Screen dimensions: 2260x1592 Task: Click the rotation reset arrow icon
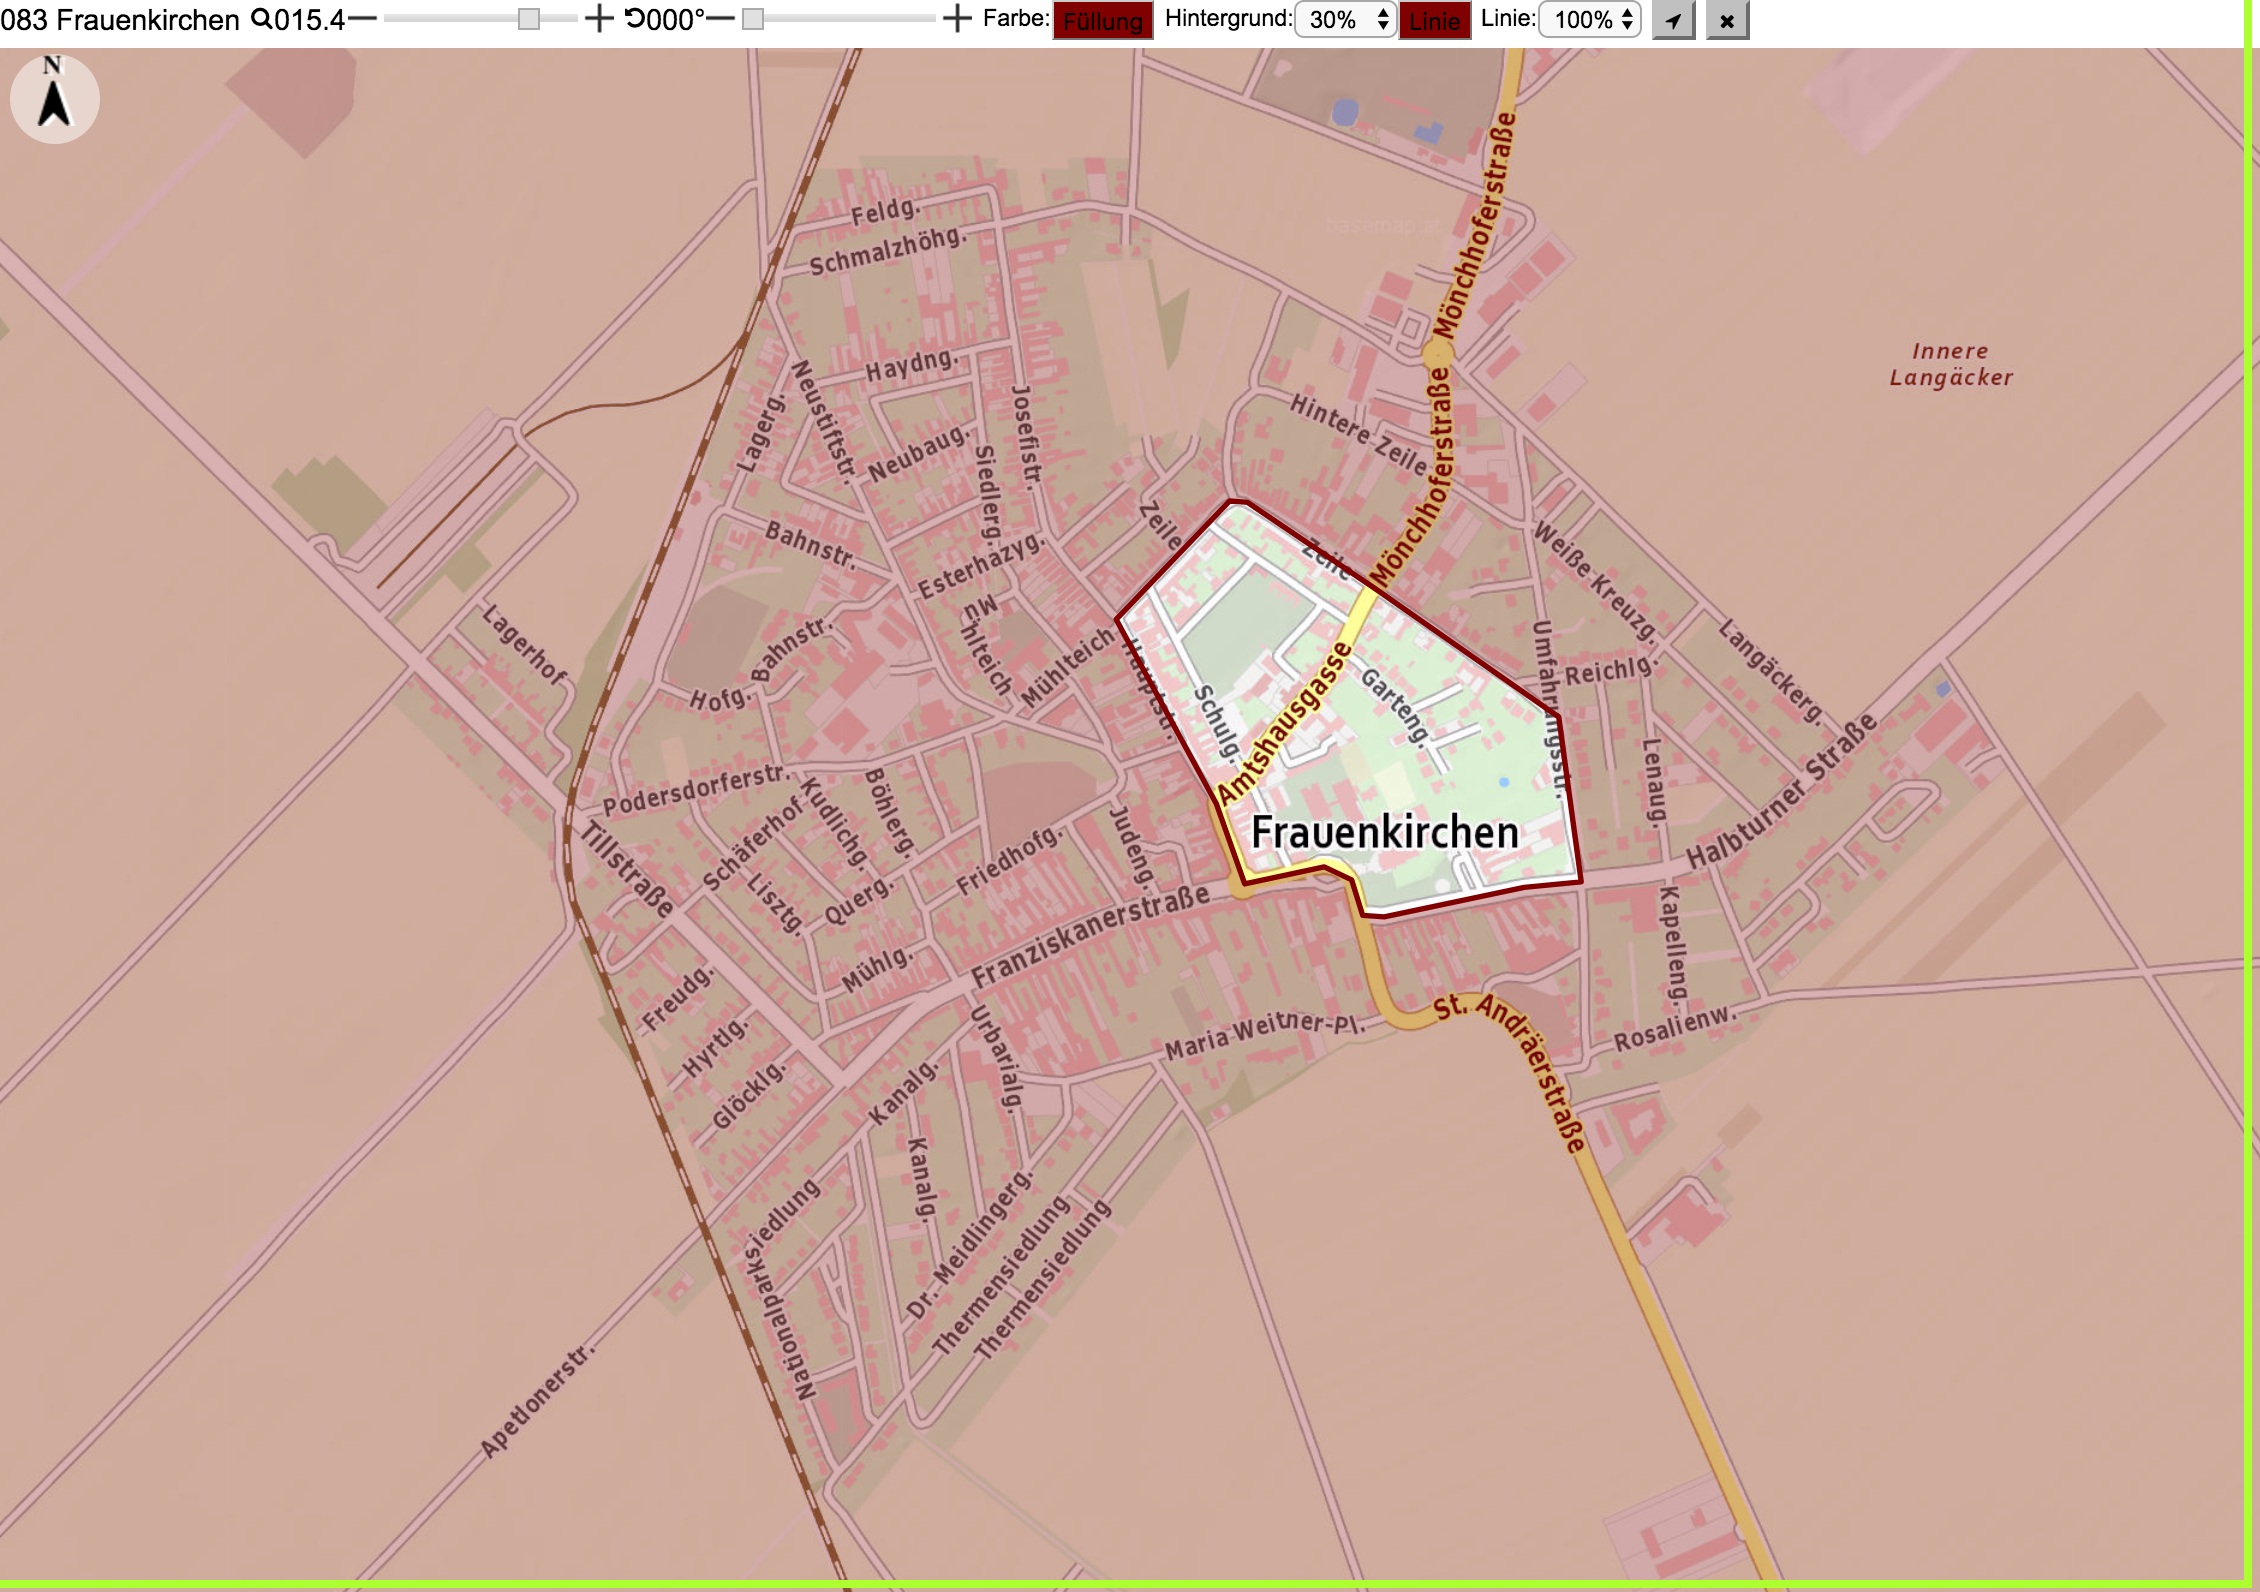[x=635, y=19]
